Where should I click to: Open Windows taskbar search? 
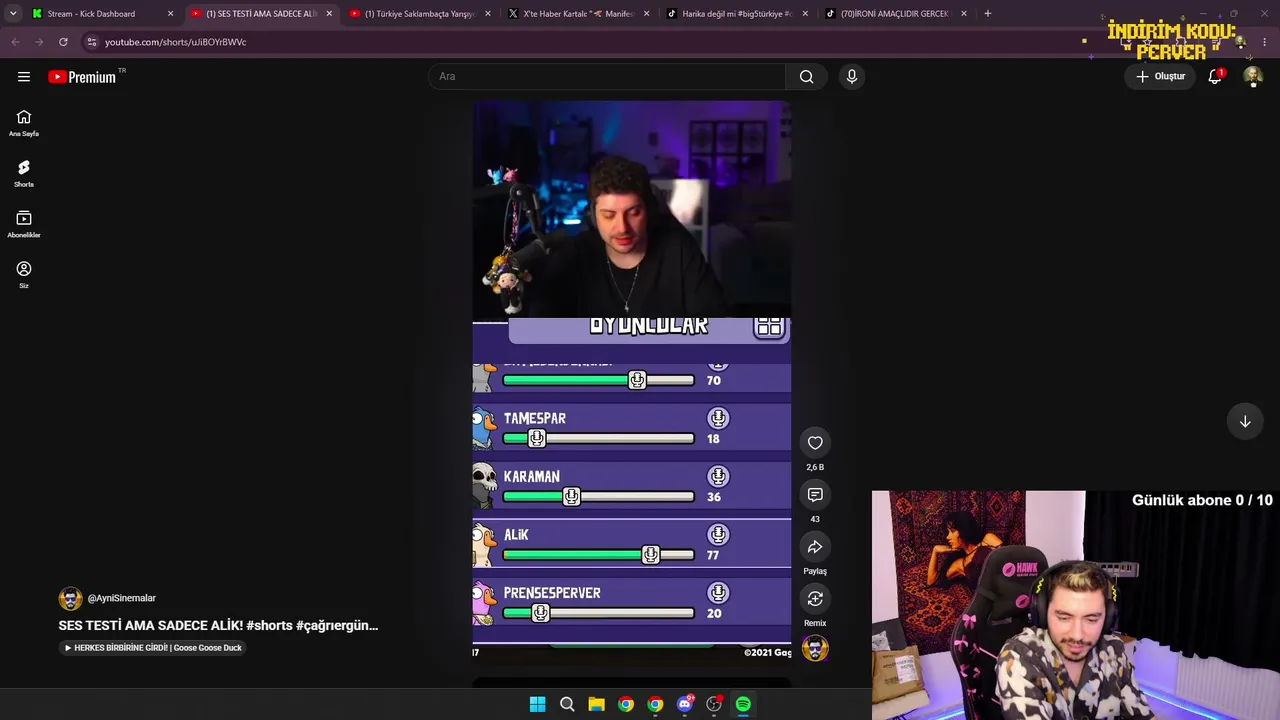coord(567,704)
